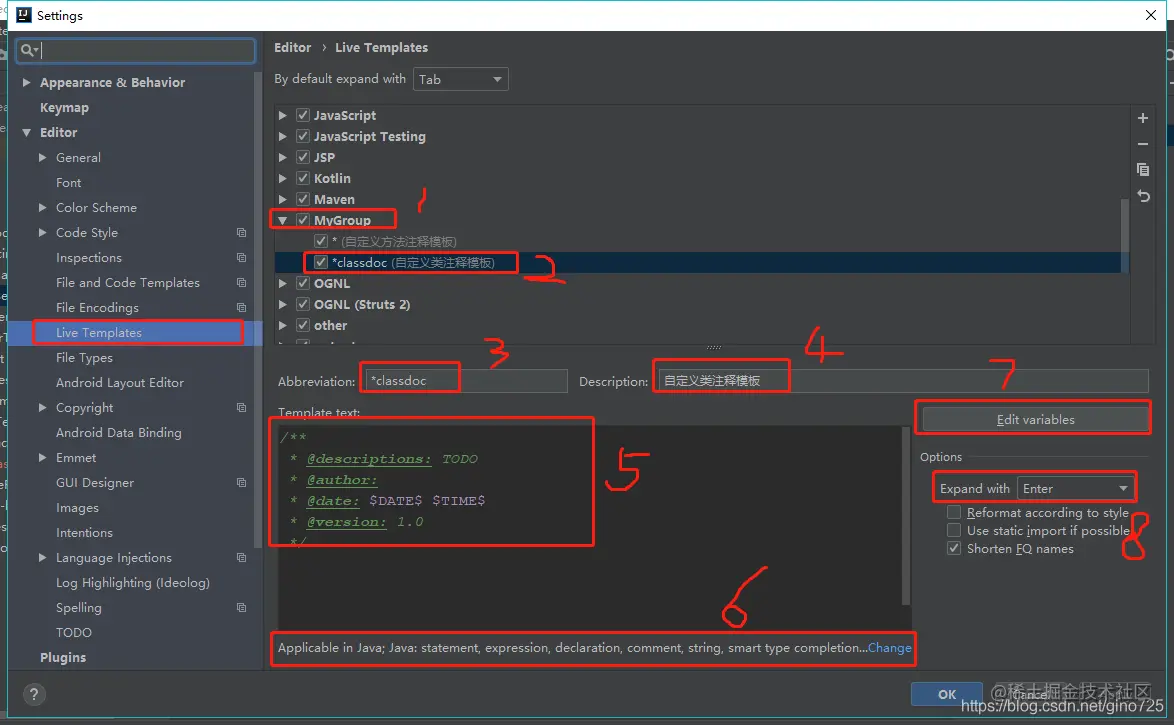1174x725 pixels.
Task: Select Live Templates in the sidebar
Action: tap(99, 333)
